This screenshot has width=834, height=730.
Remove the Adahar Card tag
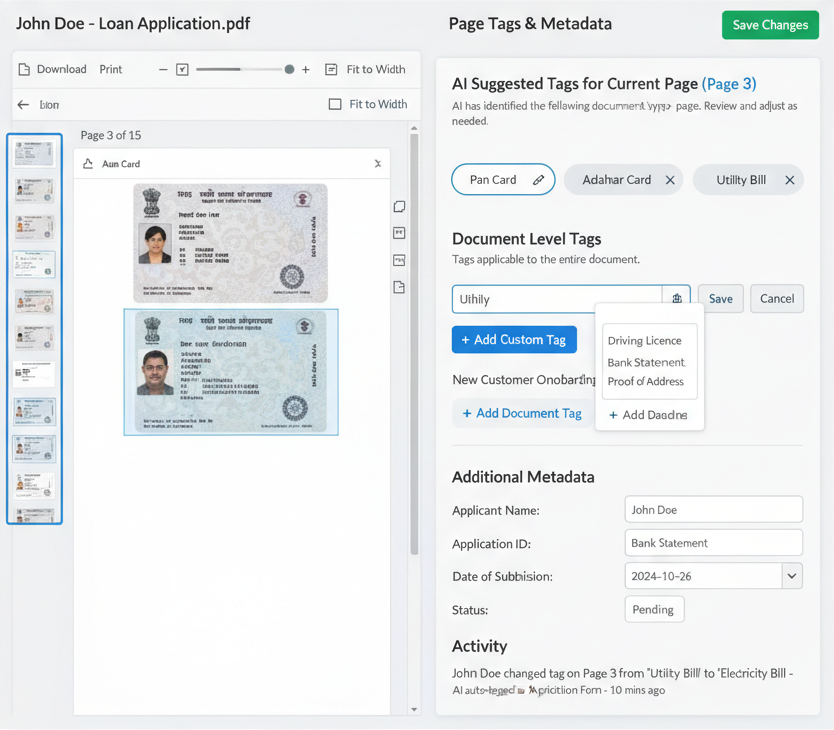(670, 180)
